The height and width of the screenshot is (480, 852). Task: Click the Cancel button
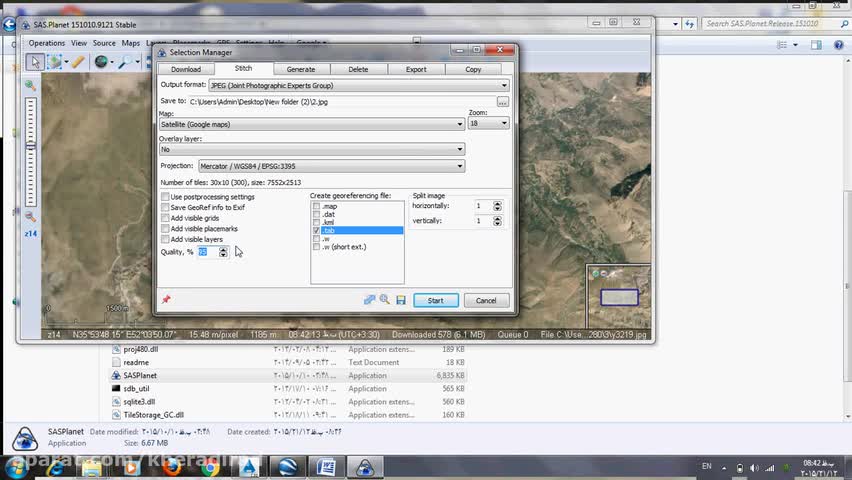click(x=486, y=301)
